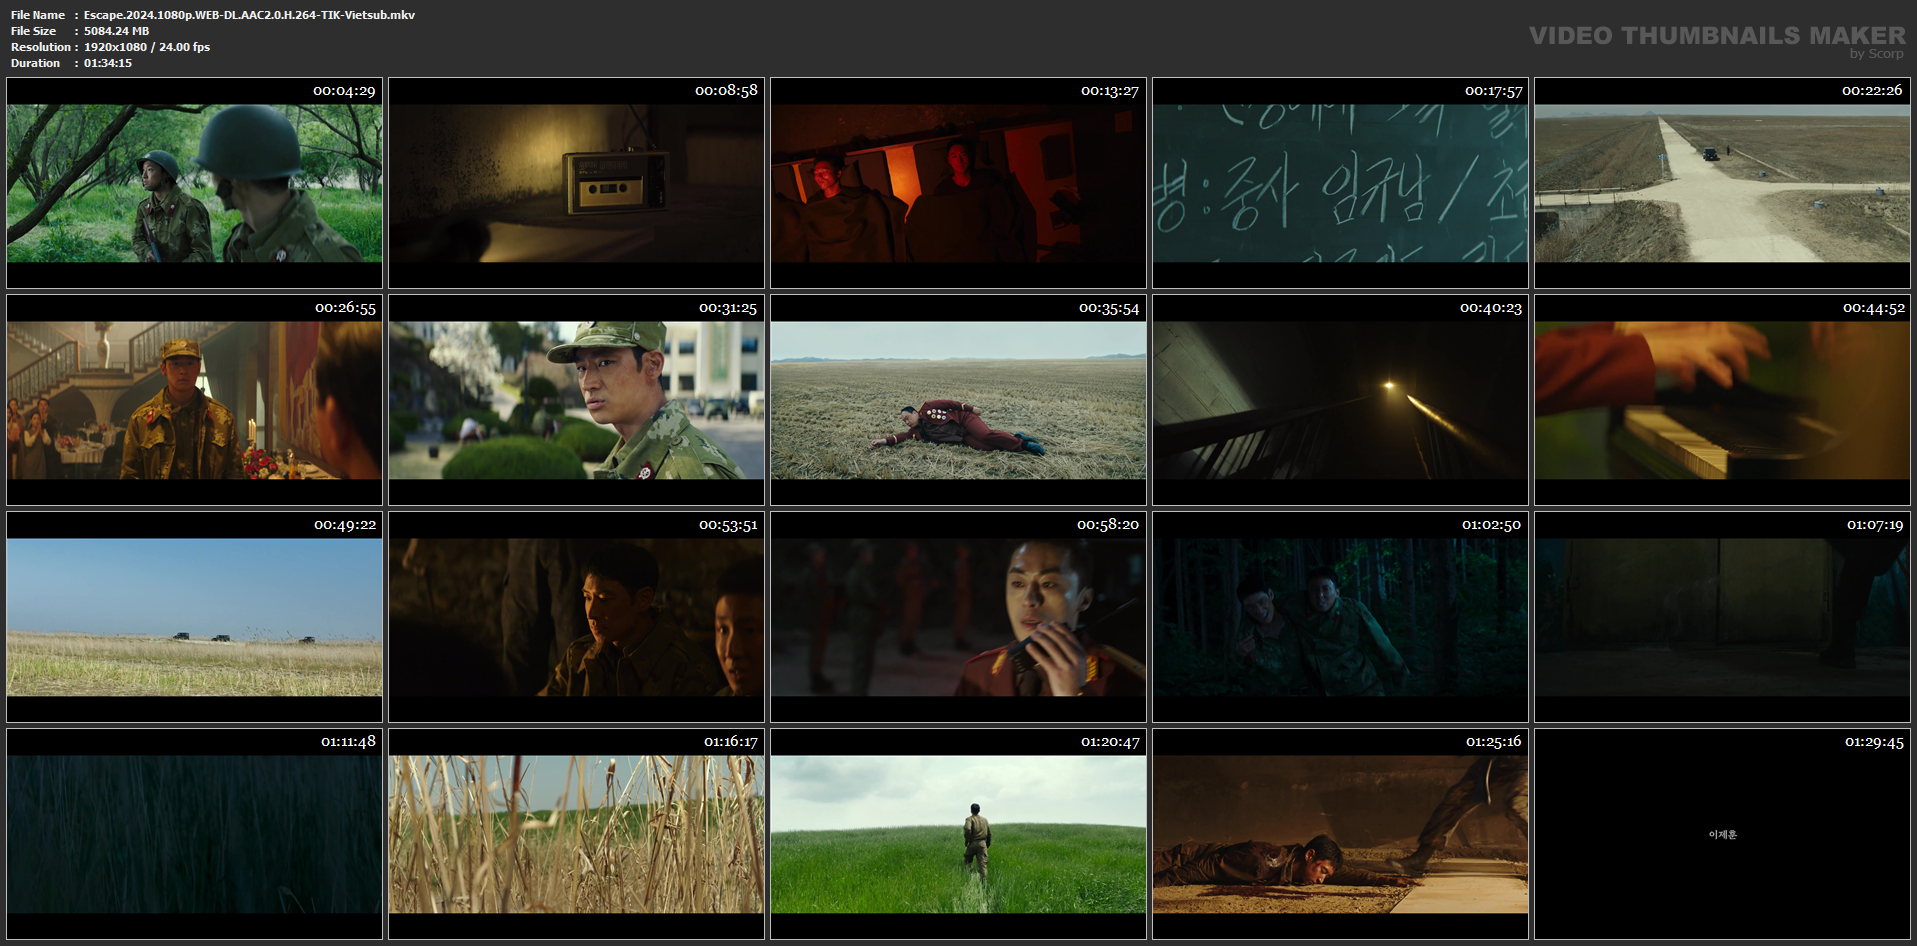Screen dimensions: 1917x946
Task: Select the cassette recorder frame at 00:08:58
Action: point(576,183)
